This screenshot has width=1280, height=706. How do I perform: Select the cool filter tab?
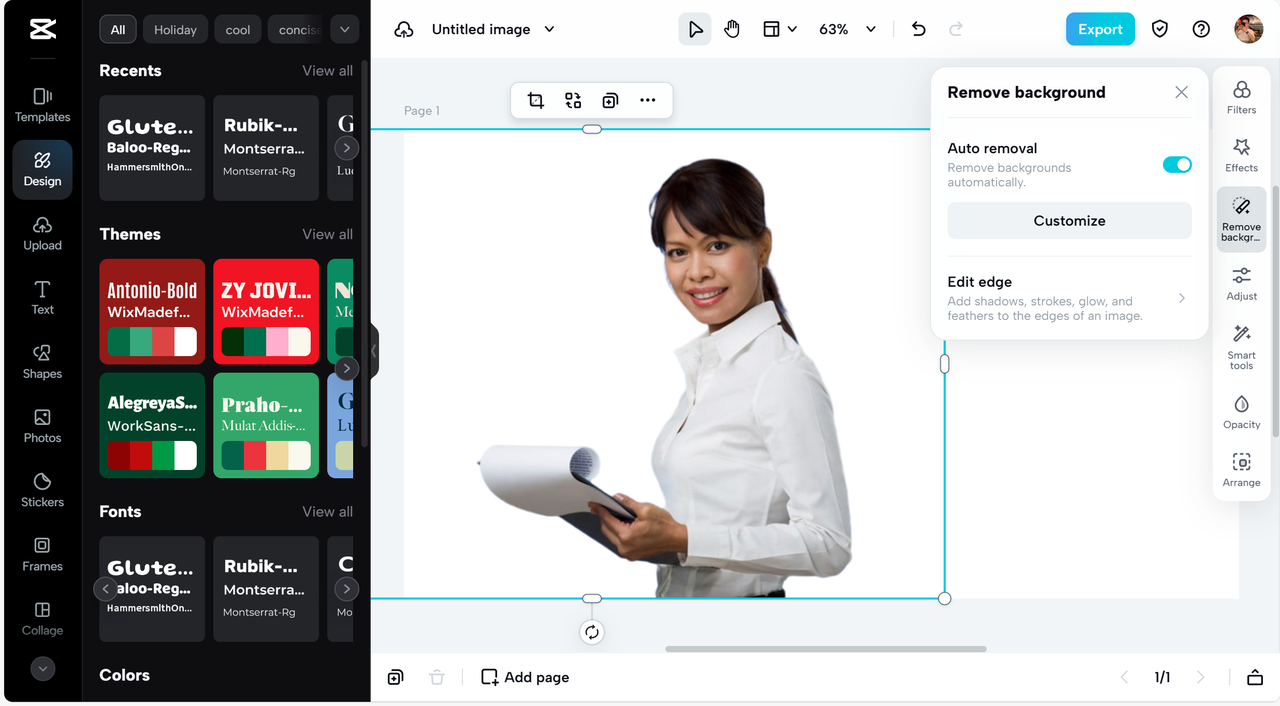pos(238,30)
